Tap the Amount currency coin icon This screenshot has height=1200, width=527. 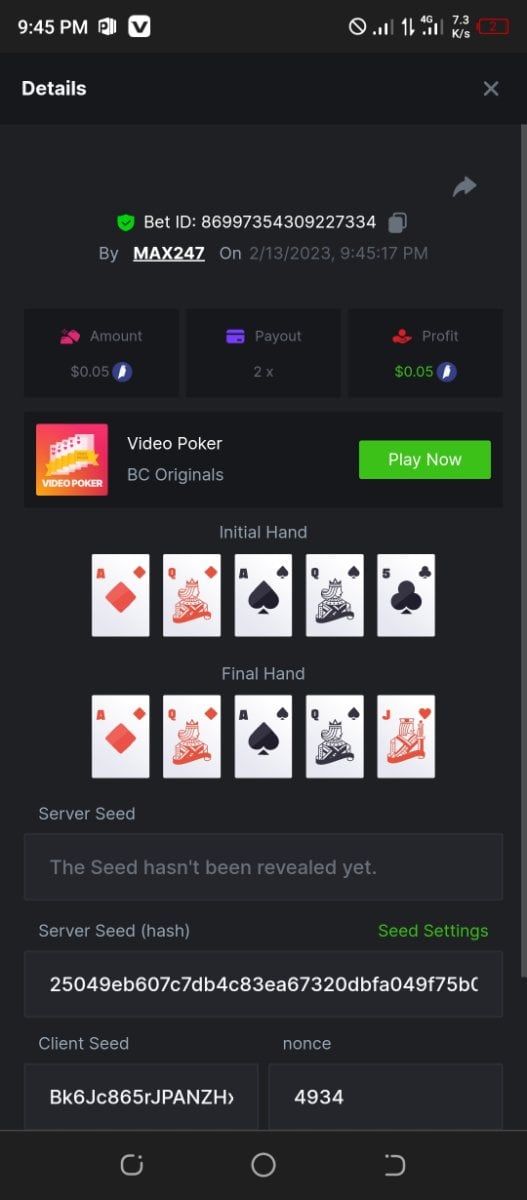tap(122, 372)
